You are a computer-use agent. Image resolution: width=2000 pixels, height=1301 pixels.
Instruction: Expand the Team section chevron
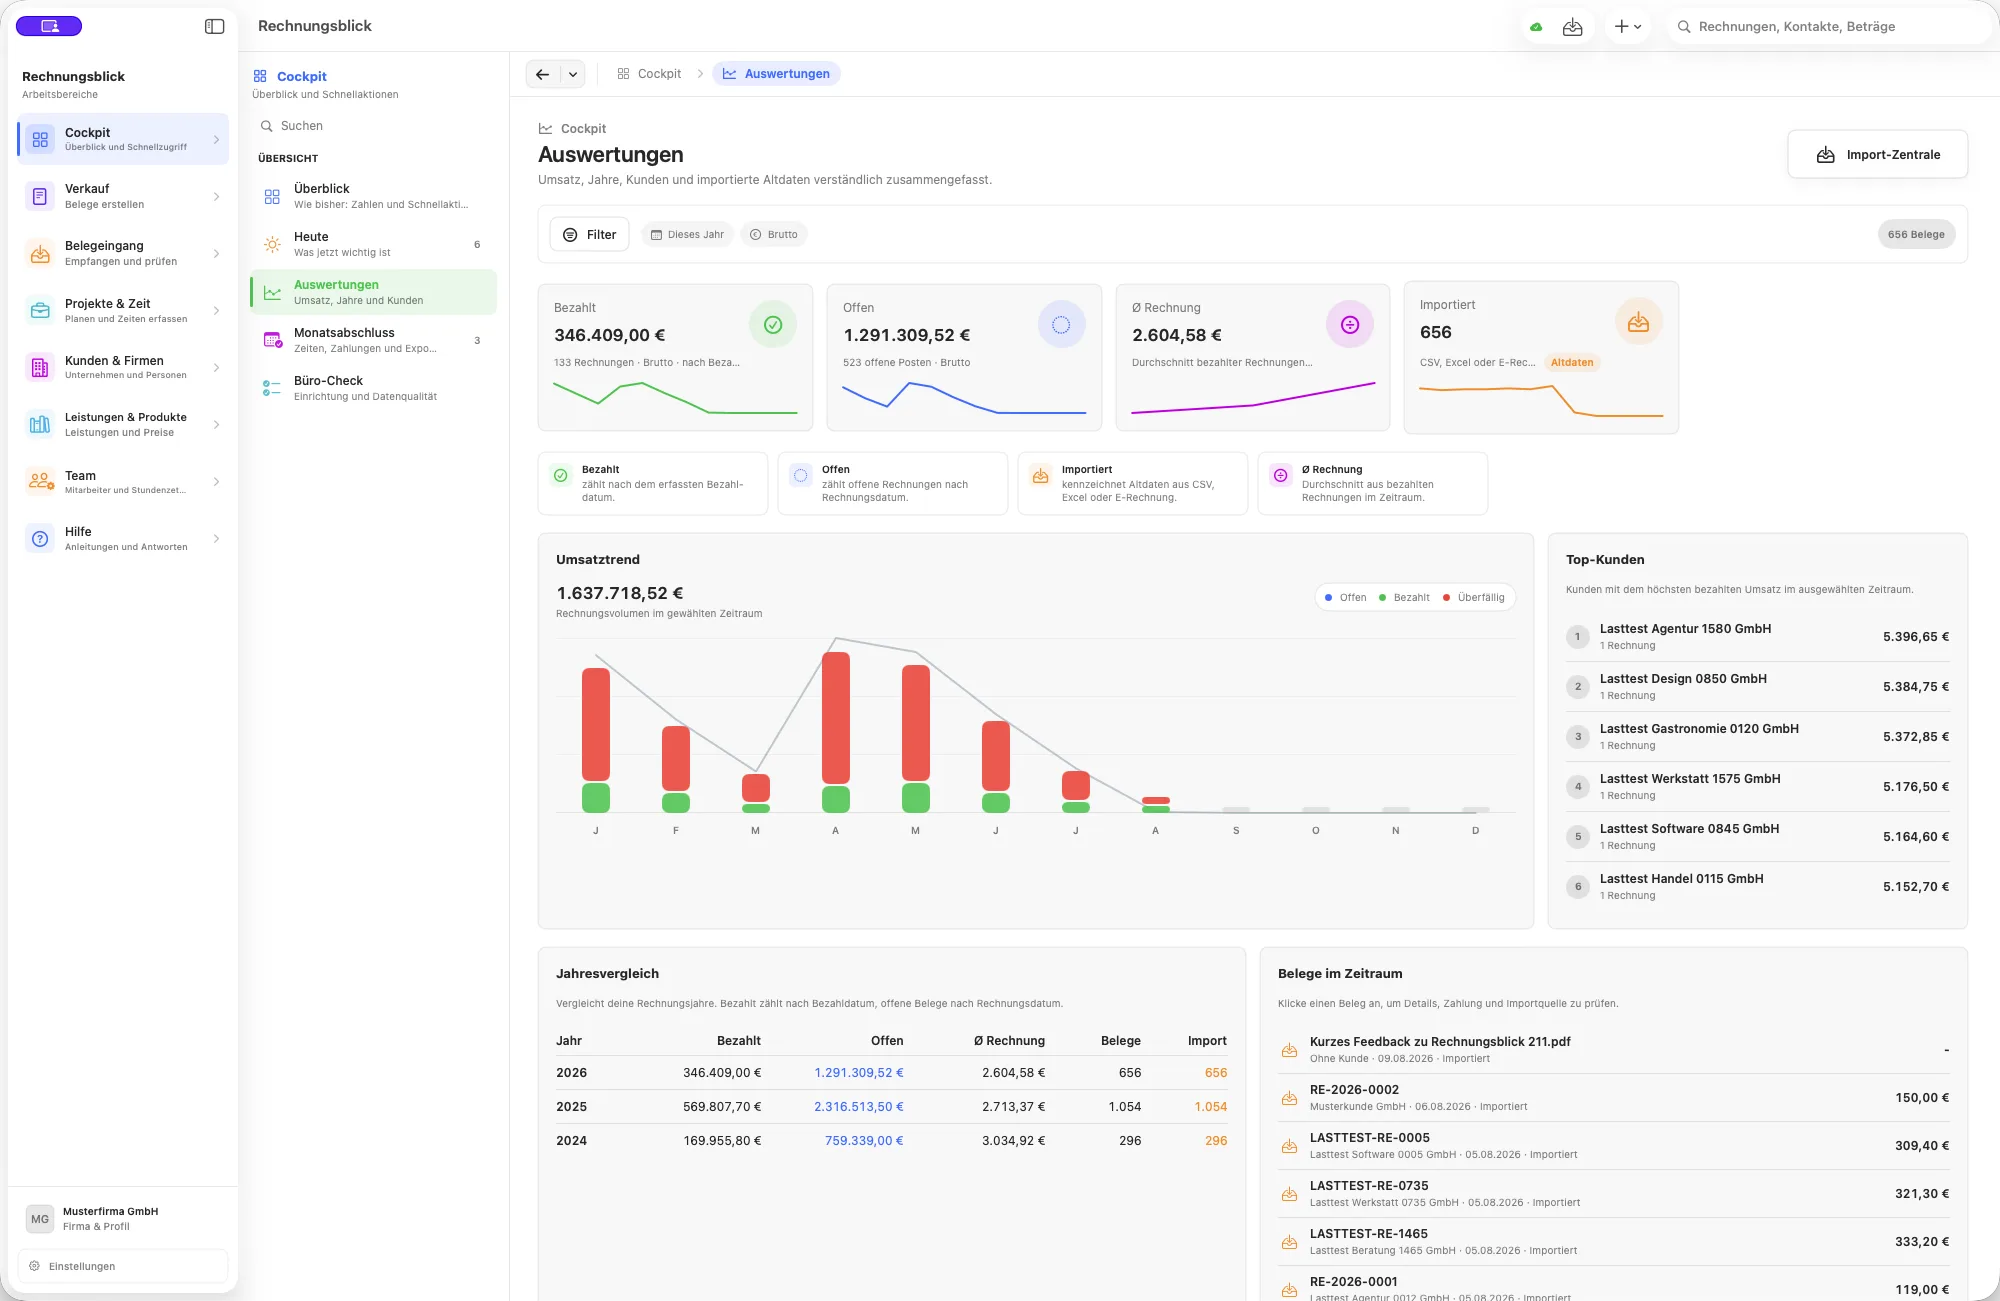pyautogui.click(x=216, y=481)
